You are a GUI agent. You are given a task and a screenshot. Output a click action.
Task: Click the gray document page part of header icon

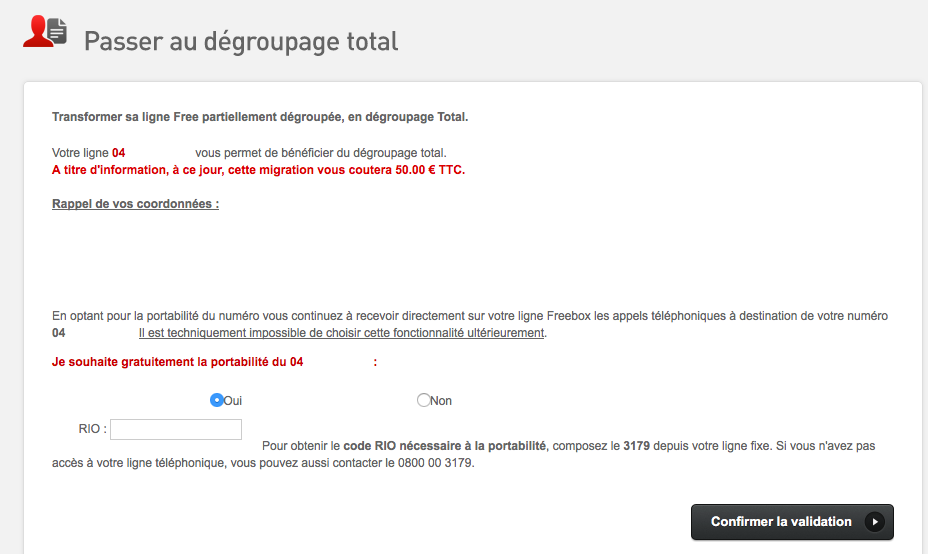[x=57, y=31]
